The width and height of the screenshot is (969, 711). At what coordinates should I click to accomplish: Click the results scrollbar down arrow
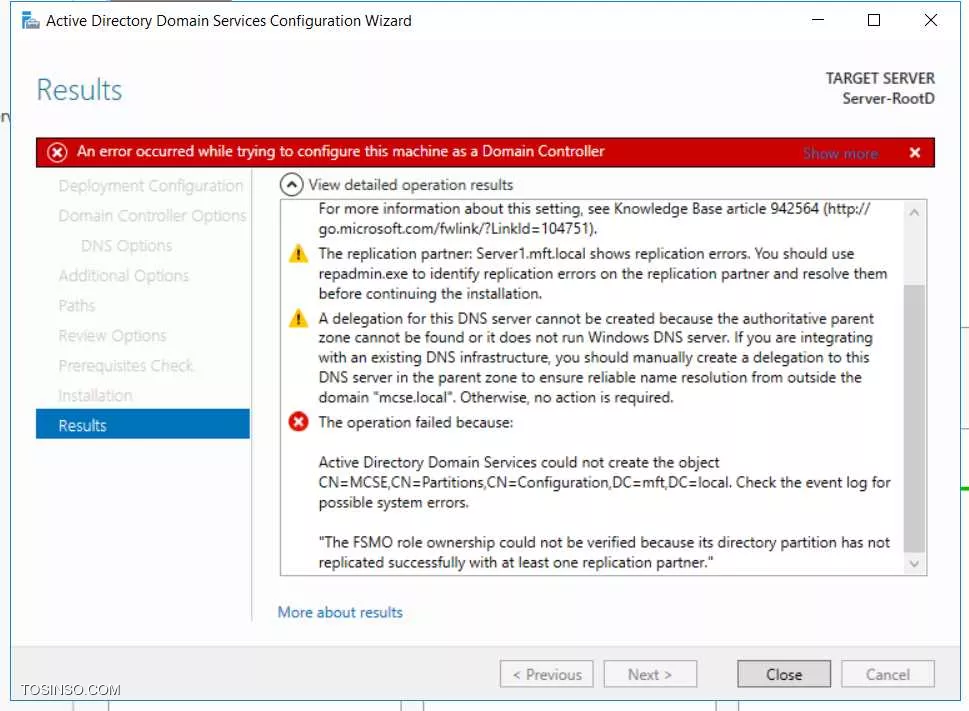click(x=915, y=563)
